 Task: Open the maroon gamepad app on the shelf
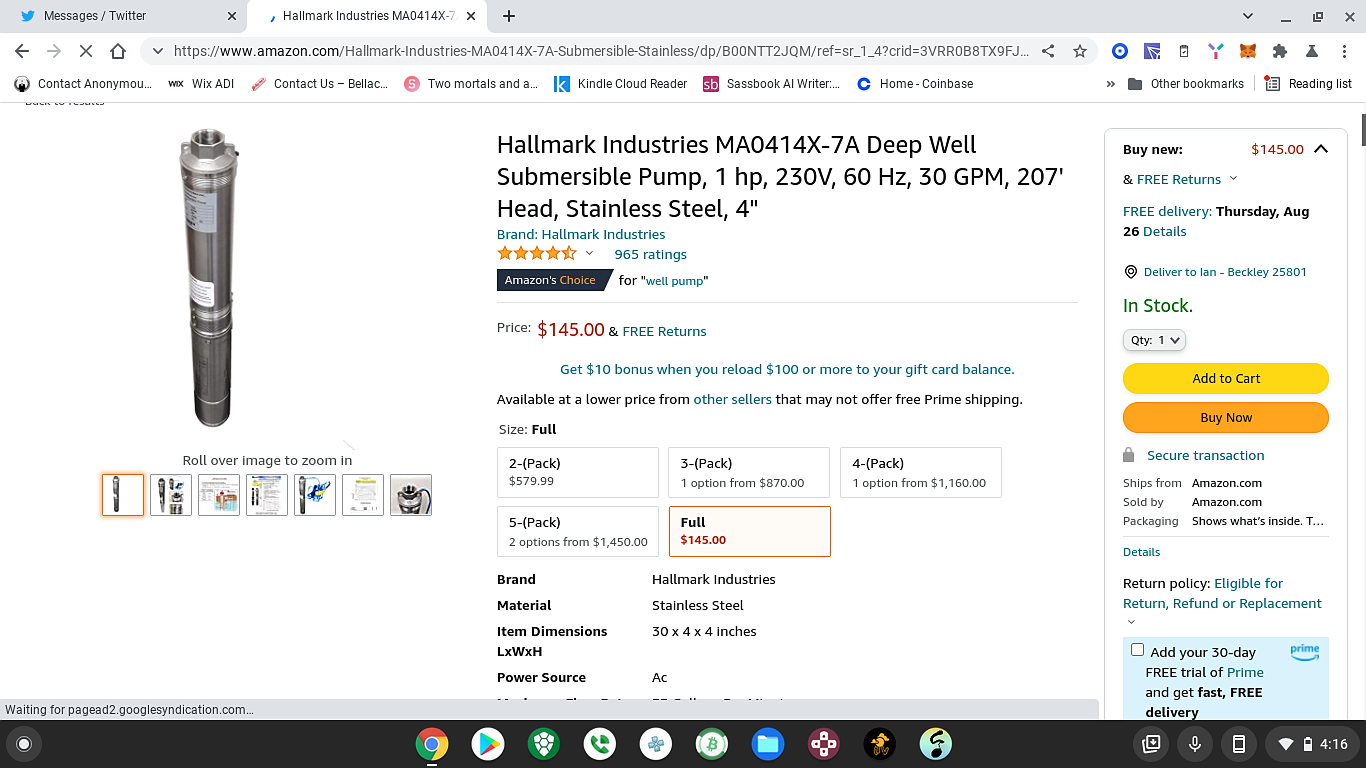click(x=824, y=744)
